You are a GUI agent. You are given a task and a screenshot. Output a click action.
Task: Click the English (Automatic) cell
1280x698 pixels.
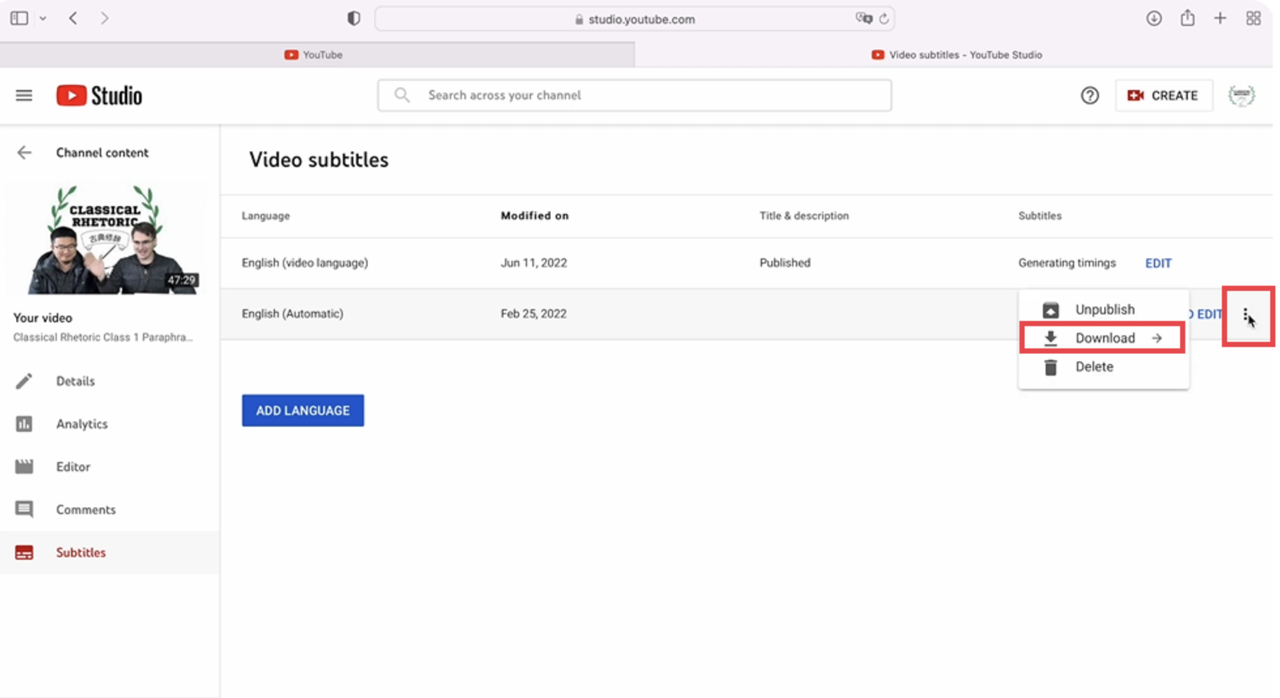click(292, 314)
